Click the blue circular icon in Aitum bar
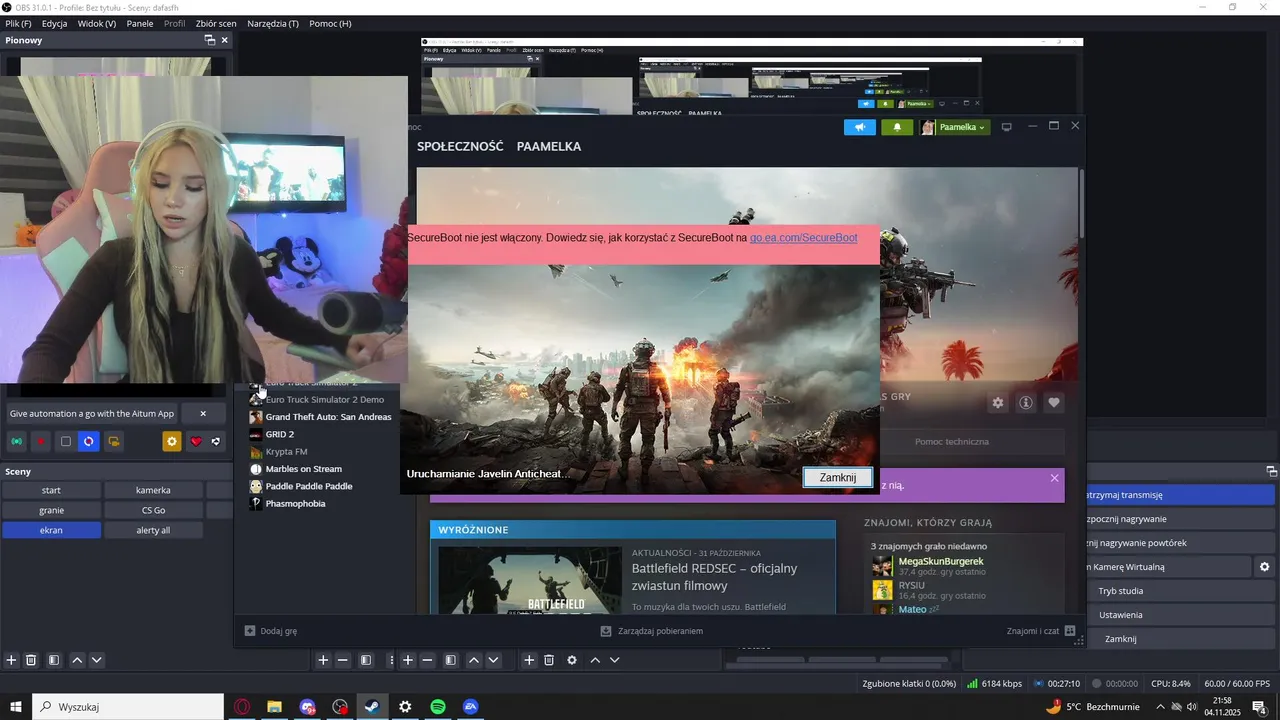The width and height of the screenshot is (1280, 720). [x=89, y=441]
